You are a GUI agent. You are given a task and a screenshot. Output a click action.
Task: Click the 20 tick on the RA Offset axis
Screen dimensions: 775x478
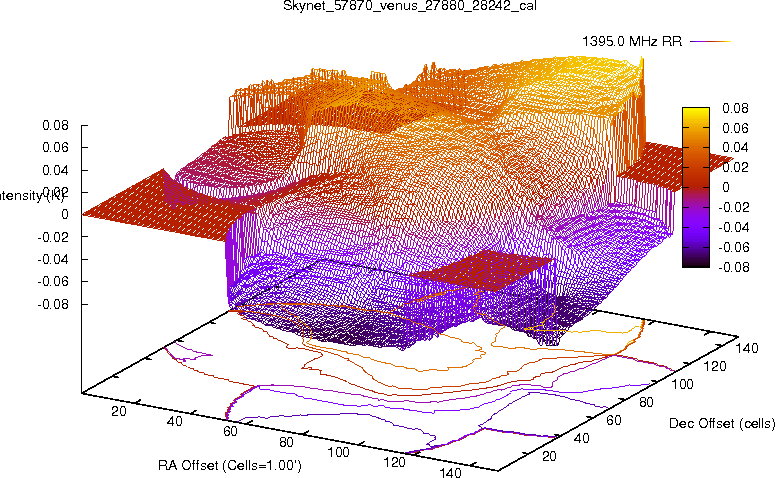click(x=119, y=411)
